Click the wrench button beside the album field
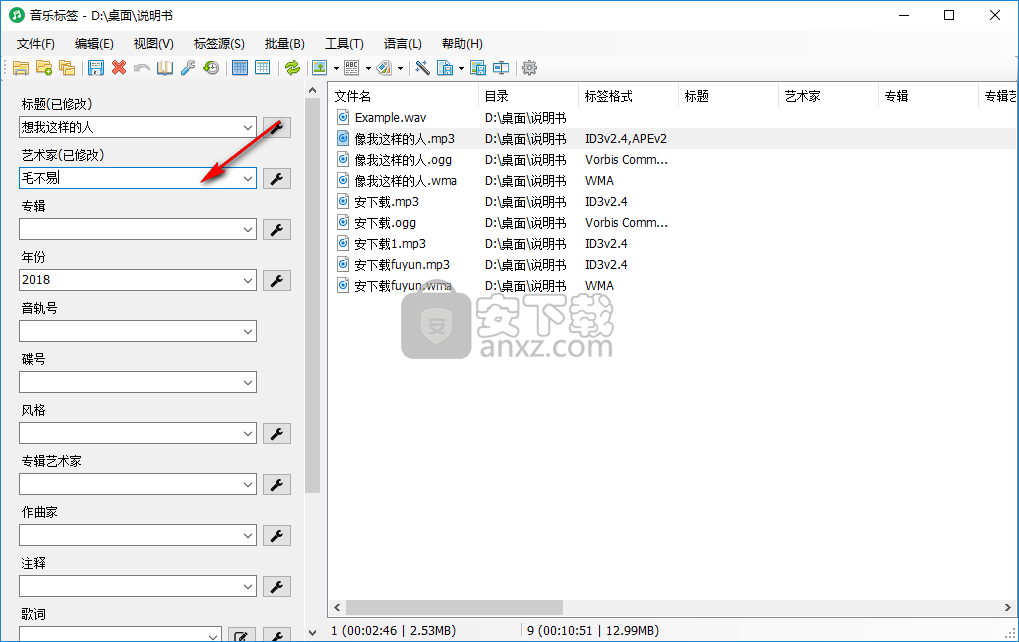 point(277,229)
